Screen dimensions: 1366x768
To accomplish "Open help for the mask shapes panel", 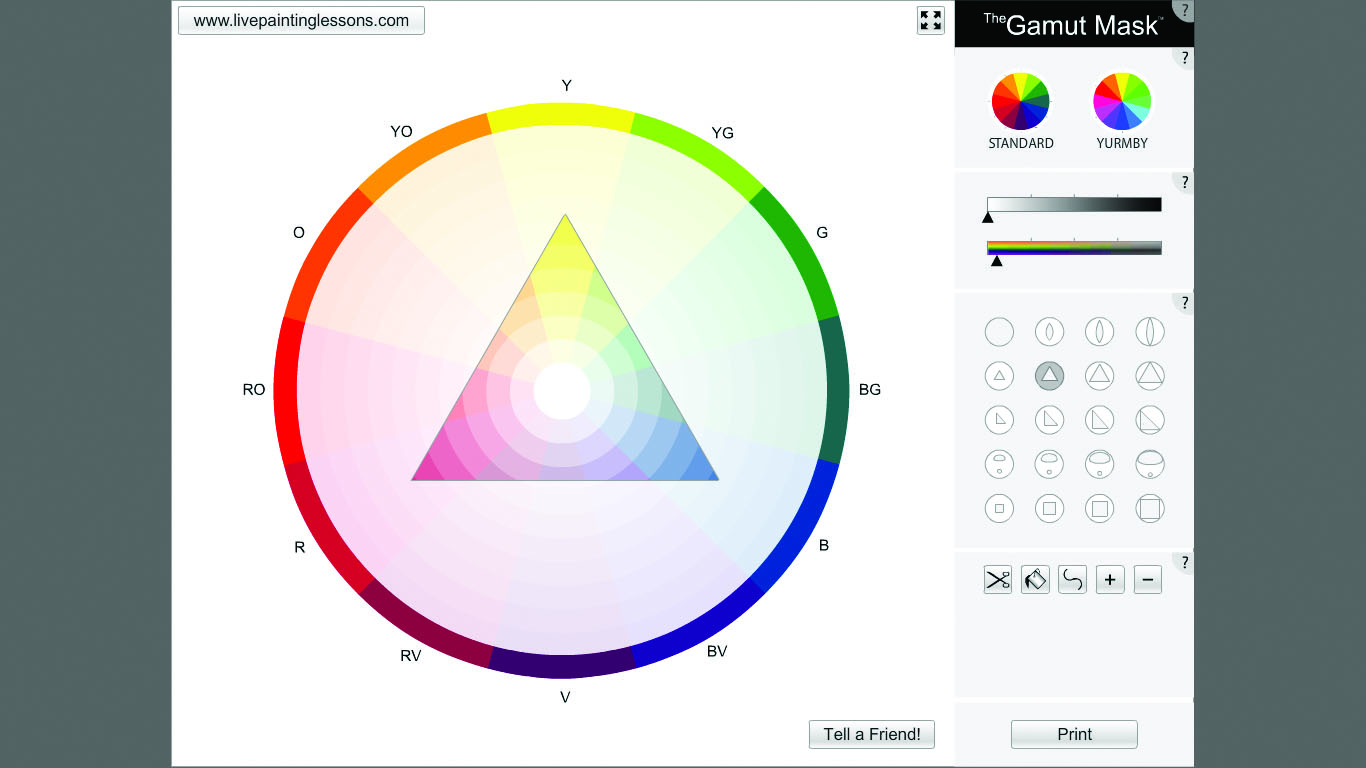I will coord(1184,302).
